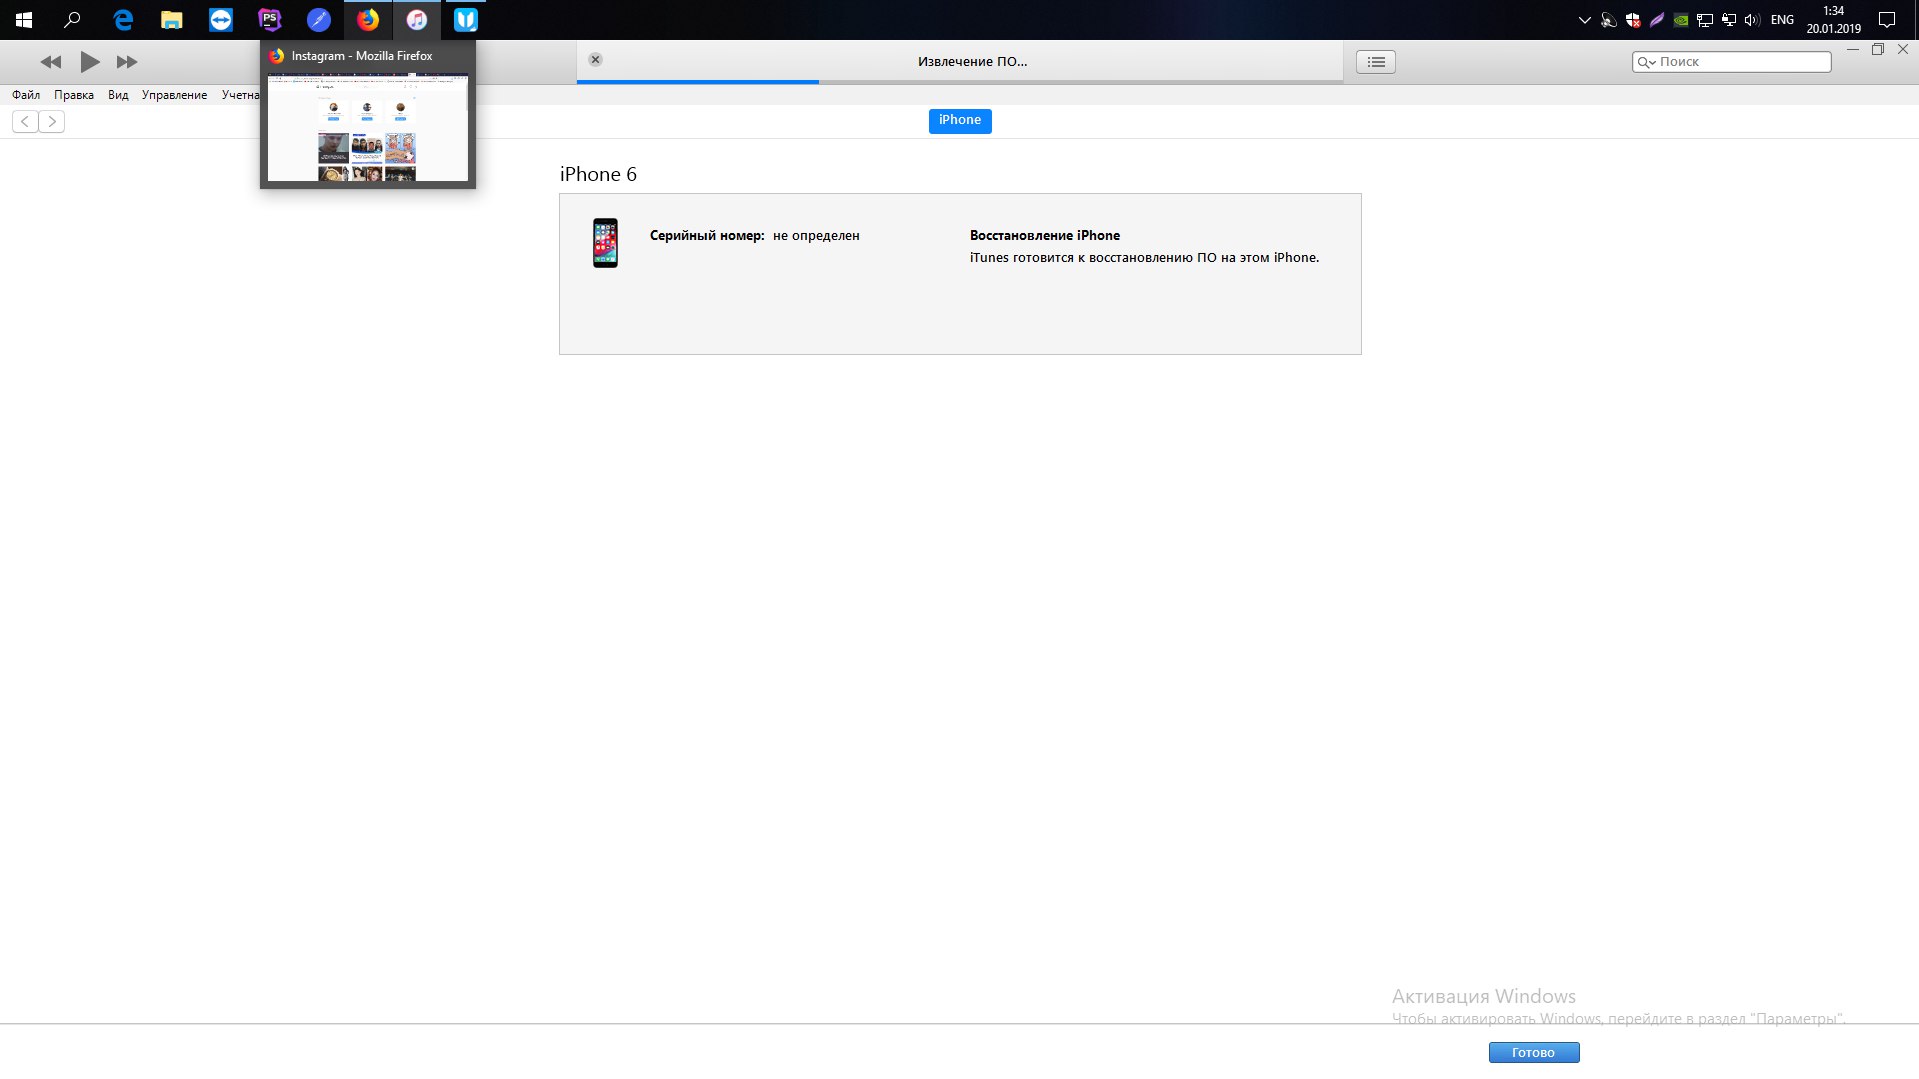The height and width of the screenshot is (1079, 1919).
Task: Expand hidden system tray icons chevron
Action: (1584, 20)
